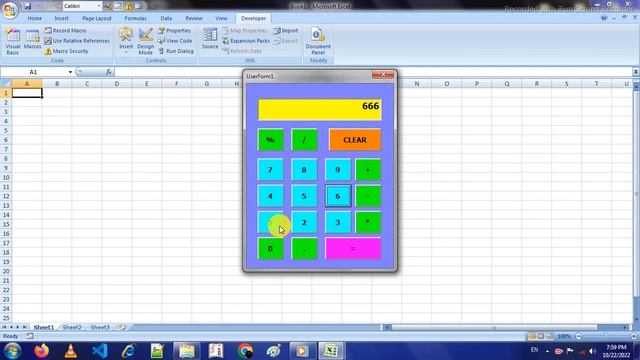Click Run Dialog
Image resolution: width=640 pixels, height=360 pixels.
[x=176, y=51]
